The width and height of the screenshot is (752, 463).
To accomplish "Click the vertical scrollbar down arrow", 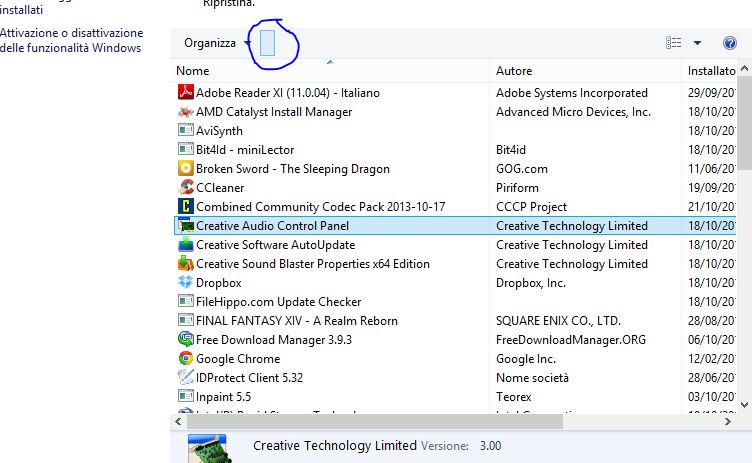I will (x=744, y=405).
